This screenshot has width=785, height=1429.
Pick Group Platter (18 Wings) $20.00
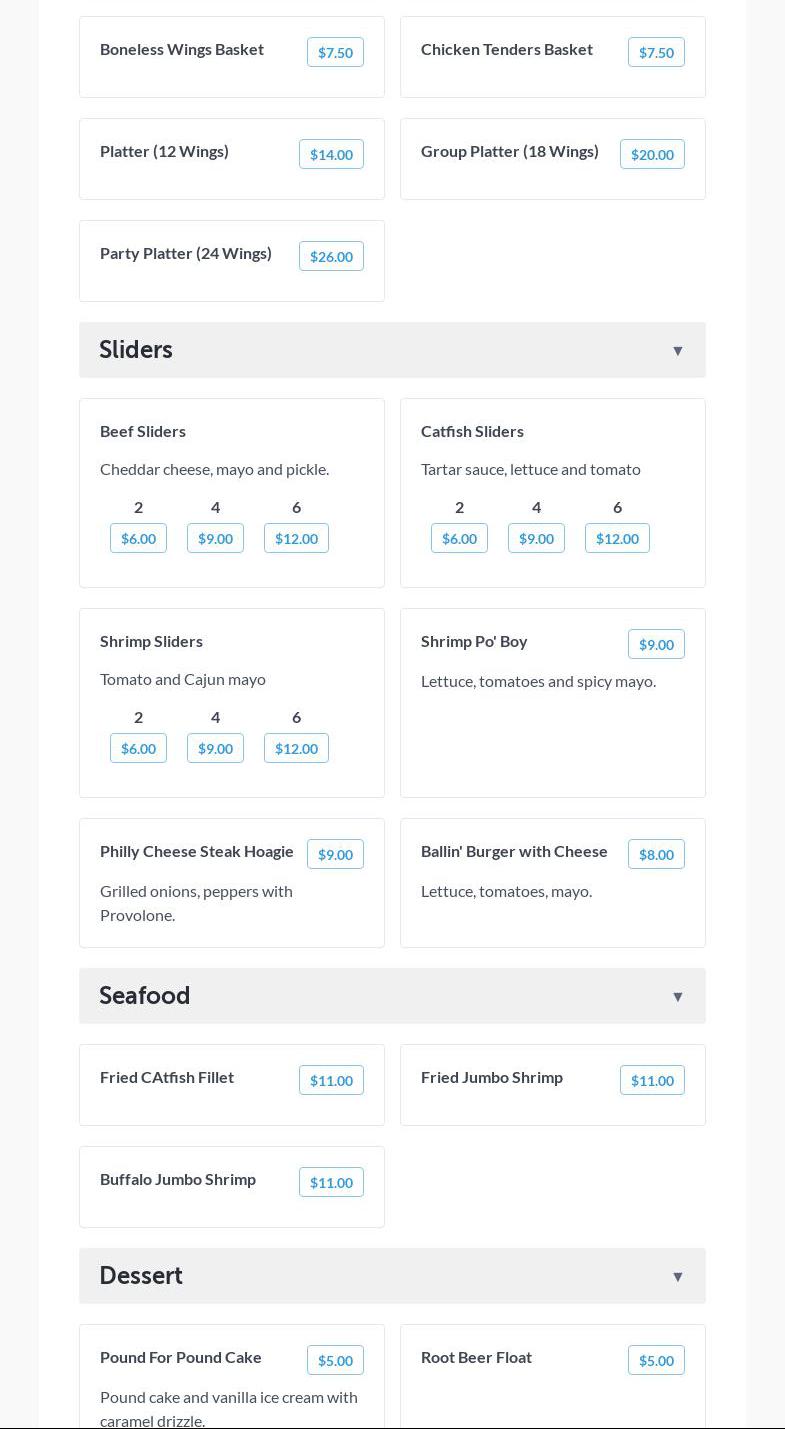652,155
